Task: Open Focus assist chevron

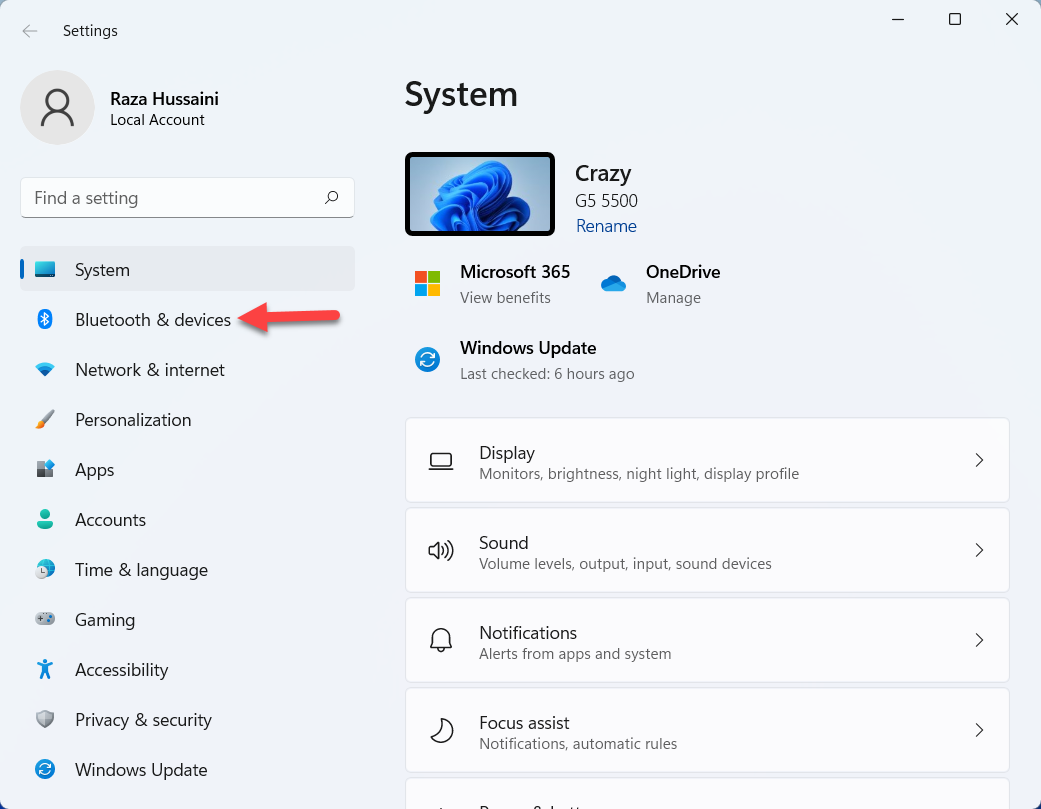Action: (979, 730)
